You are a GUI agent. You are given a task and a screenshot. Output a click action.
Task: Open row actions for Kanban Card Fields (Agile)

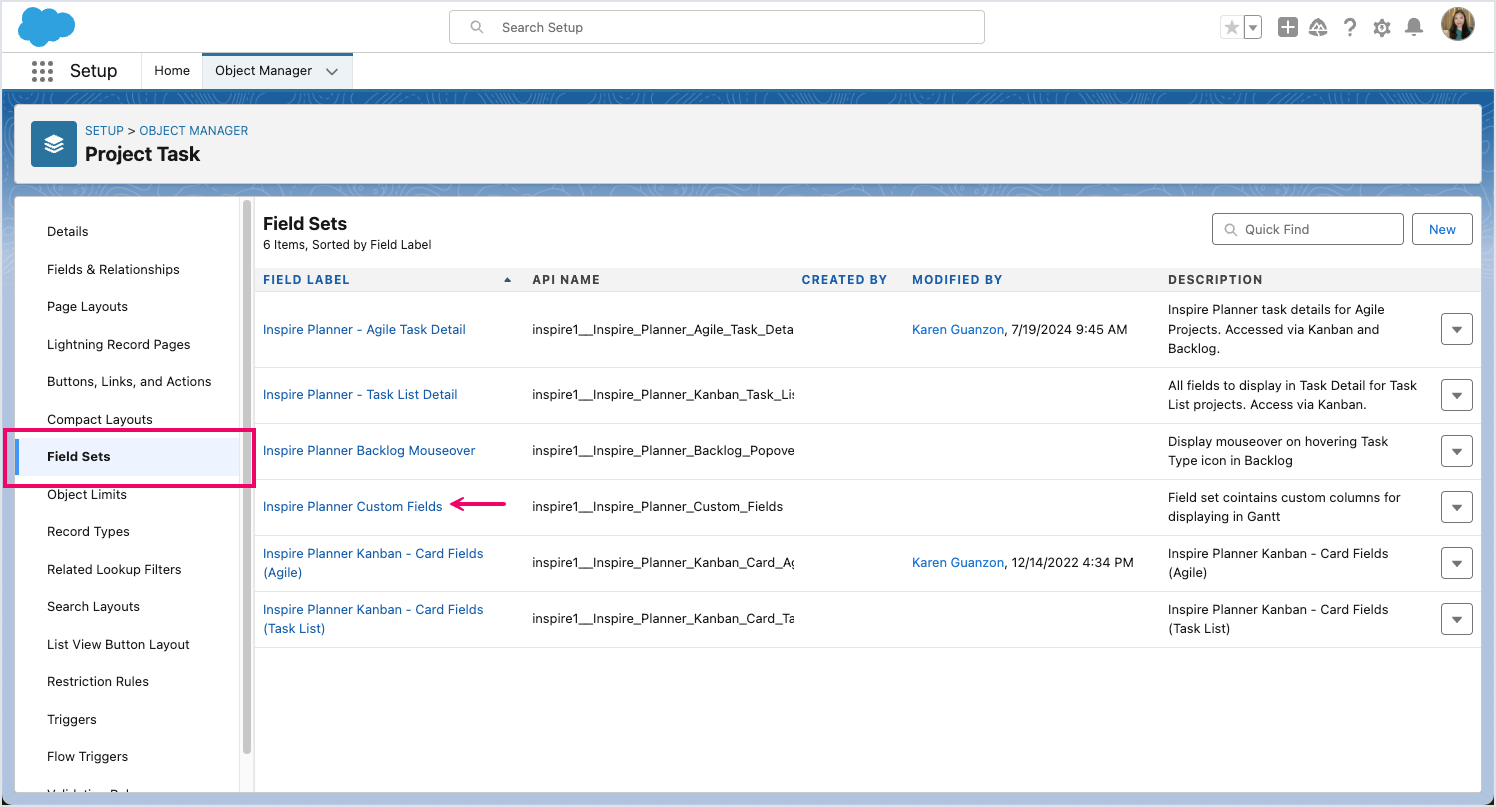click(1457, 563)
